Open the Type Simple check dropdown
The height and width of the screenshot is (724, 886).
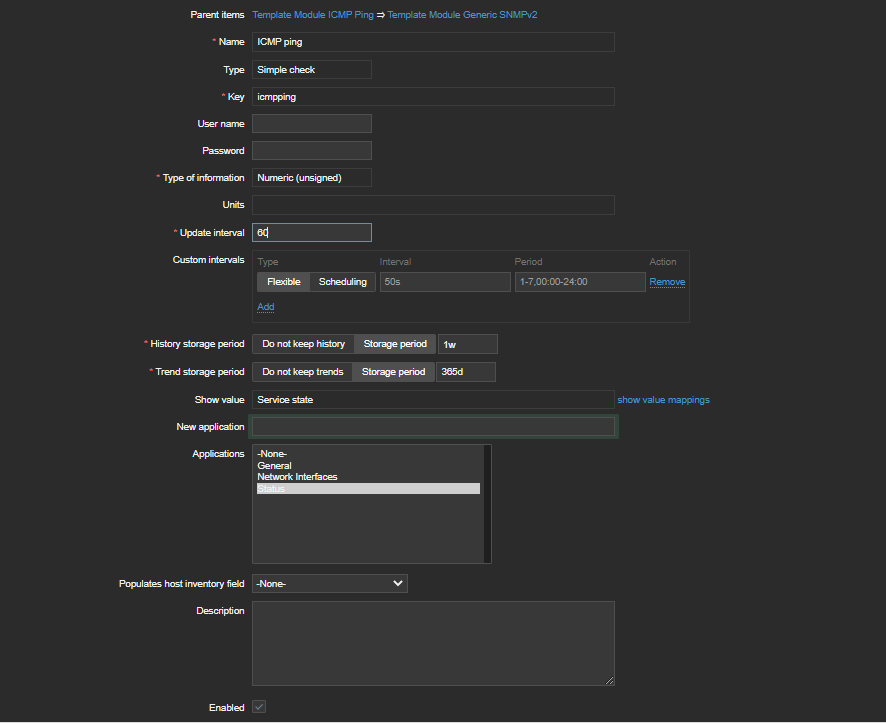312,70
